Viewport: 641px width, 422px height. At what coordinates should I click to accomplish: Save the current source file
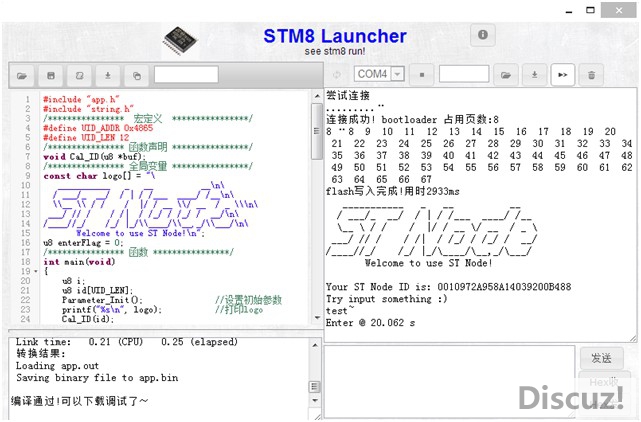51,76
